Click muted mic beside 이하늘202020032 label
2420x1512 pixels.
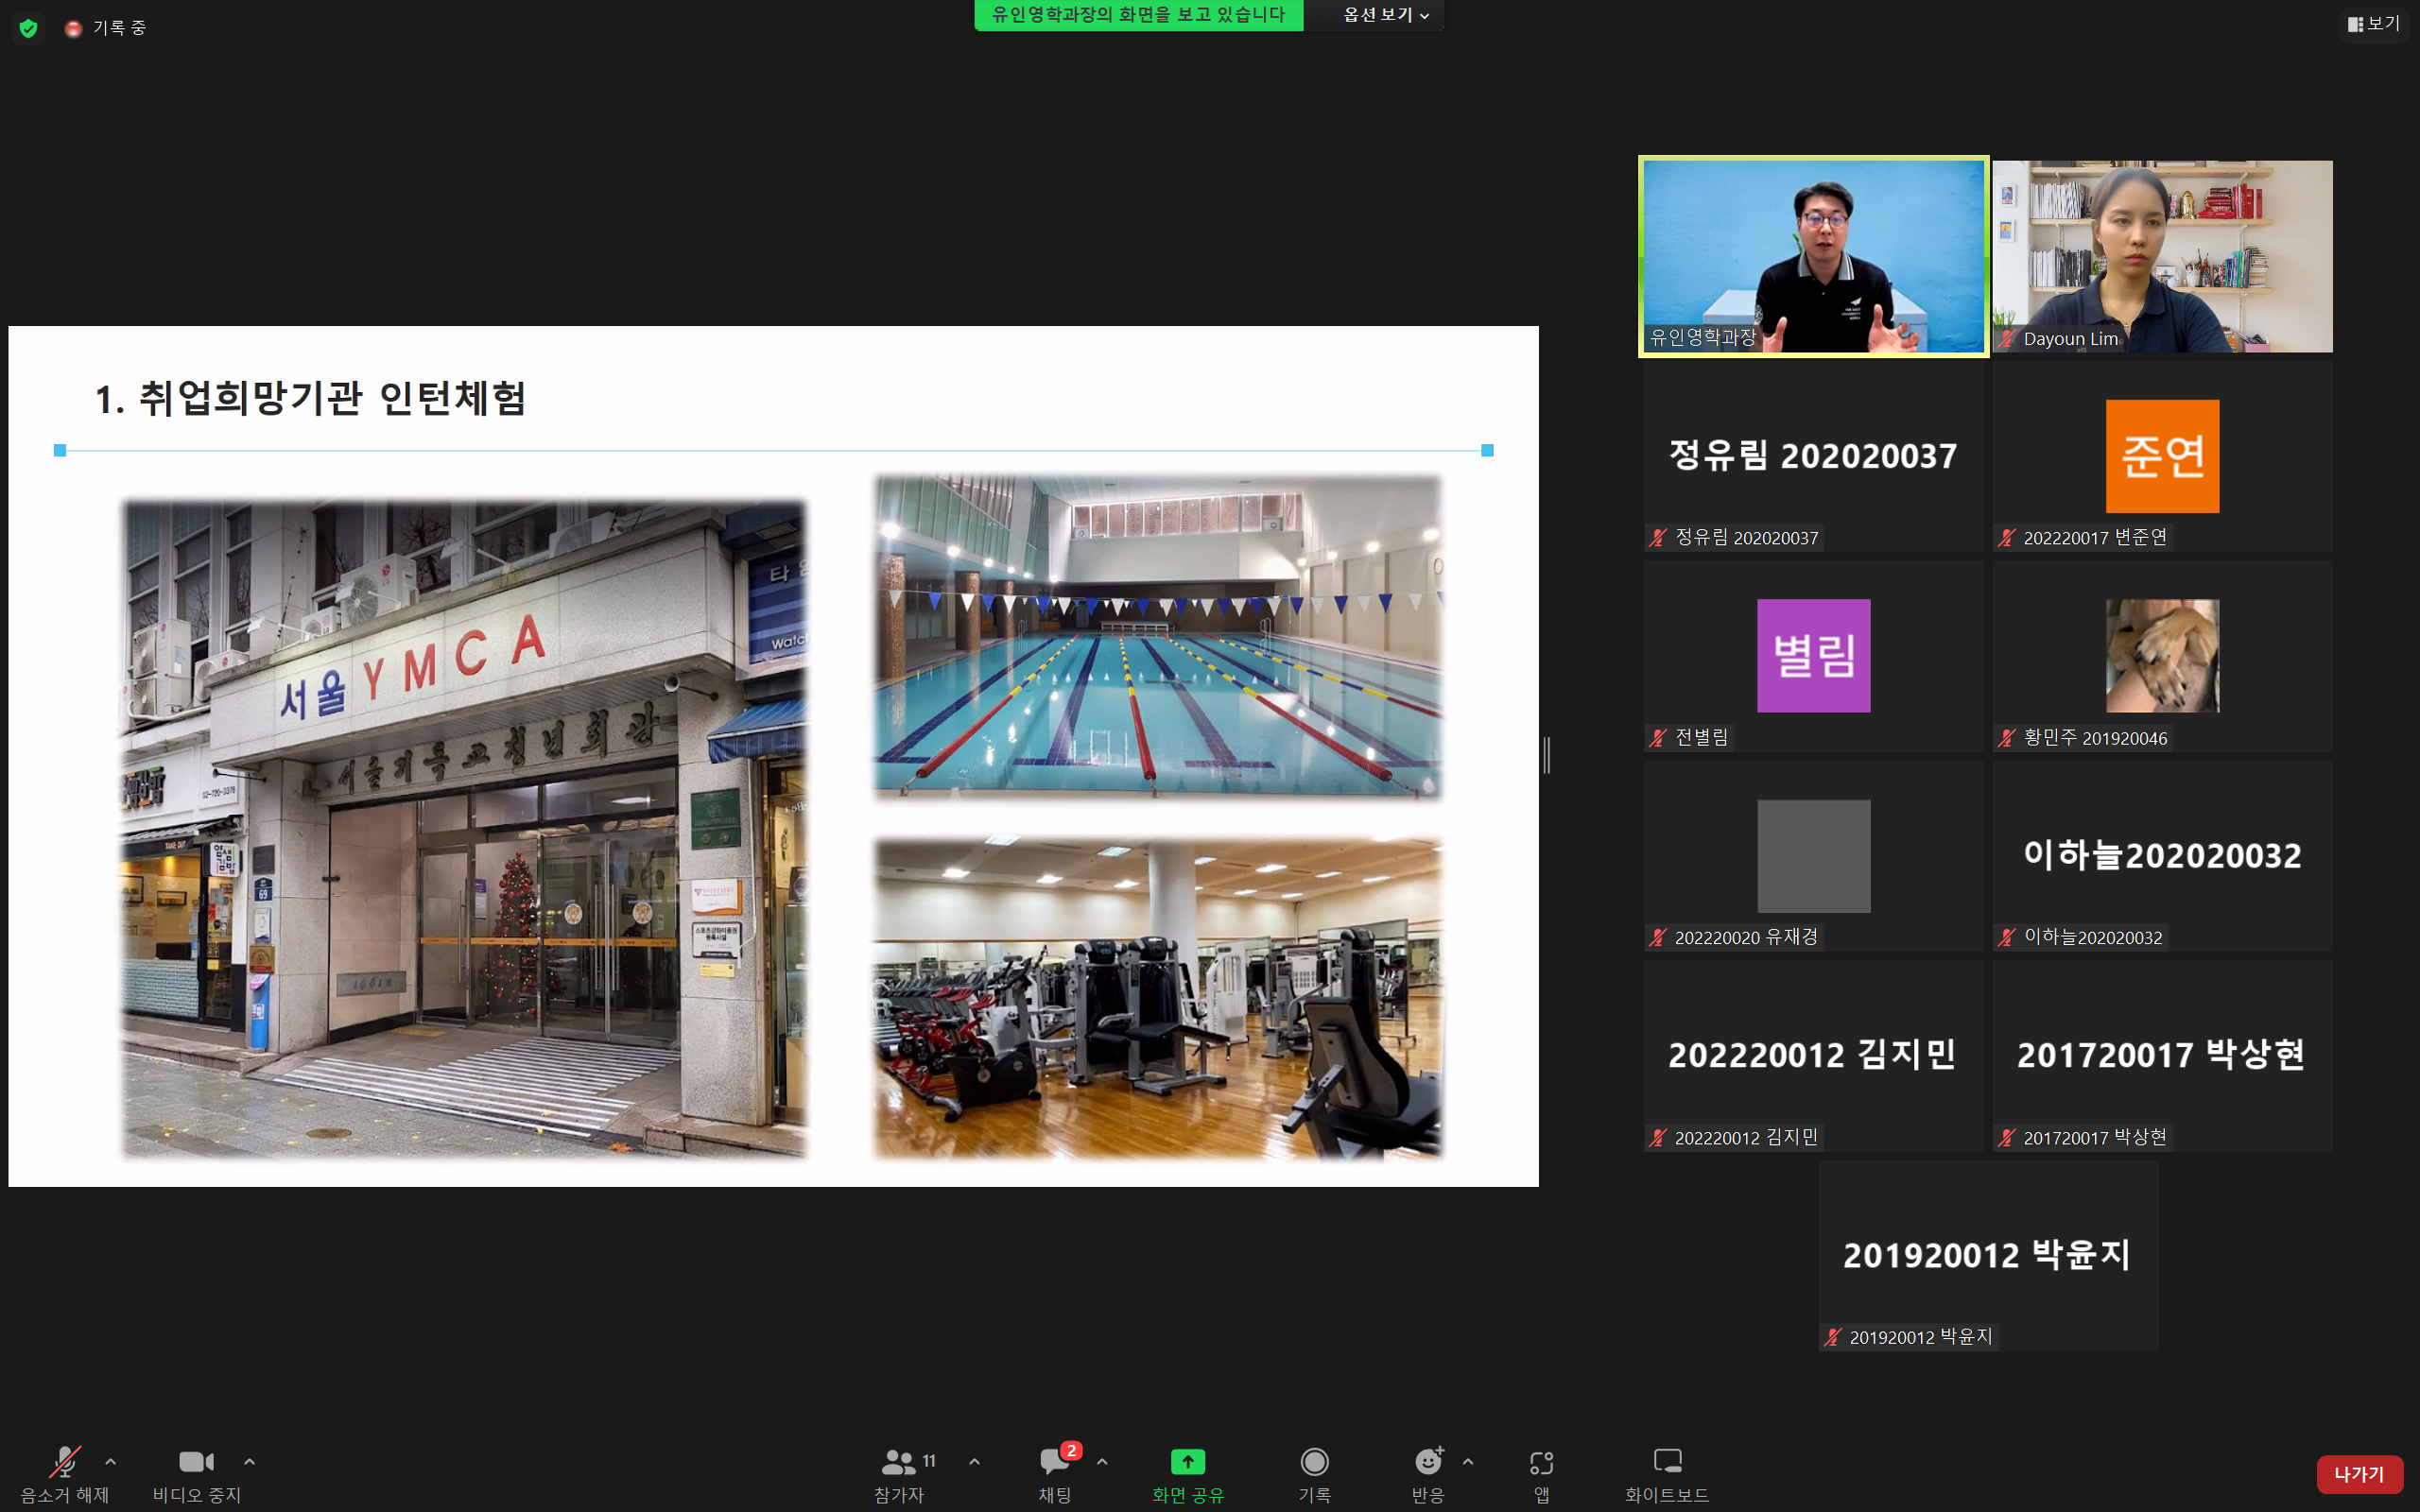2007,938
